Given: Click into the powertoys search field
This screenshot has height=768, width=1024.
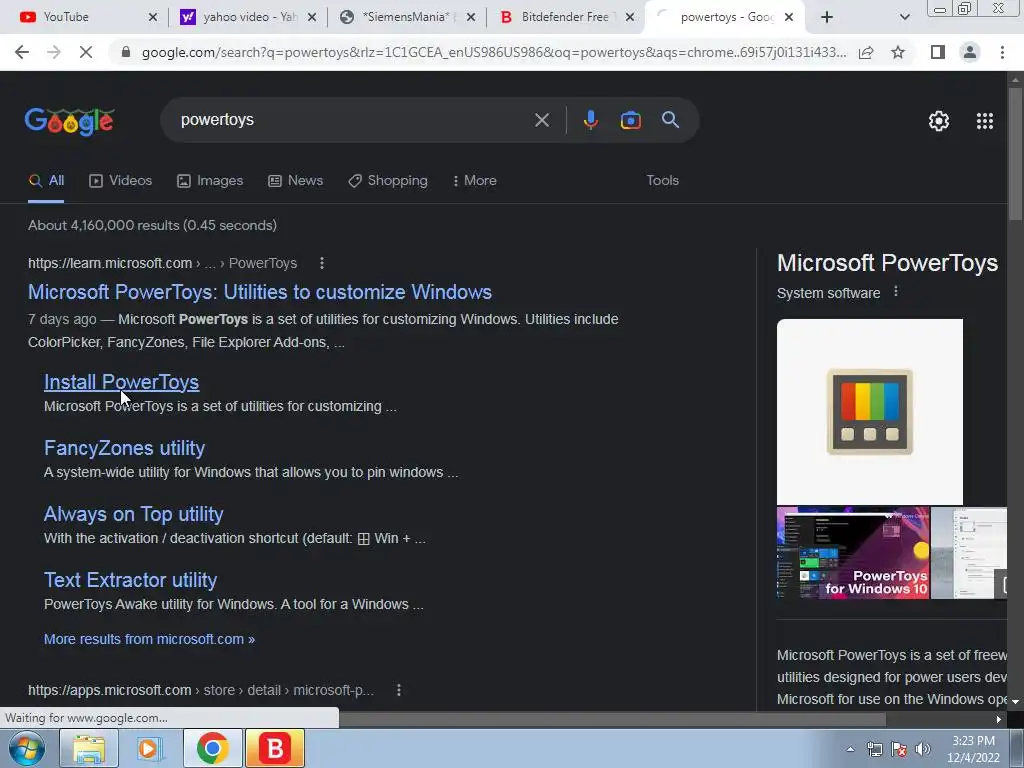Looking at the screenshot, I should coord(353,120).
